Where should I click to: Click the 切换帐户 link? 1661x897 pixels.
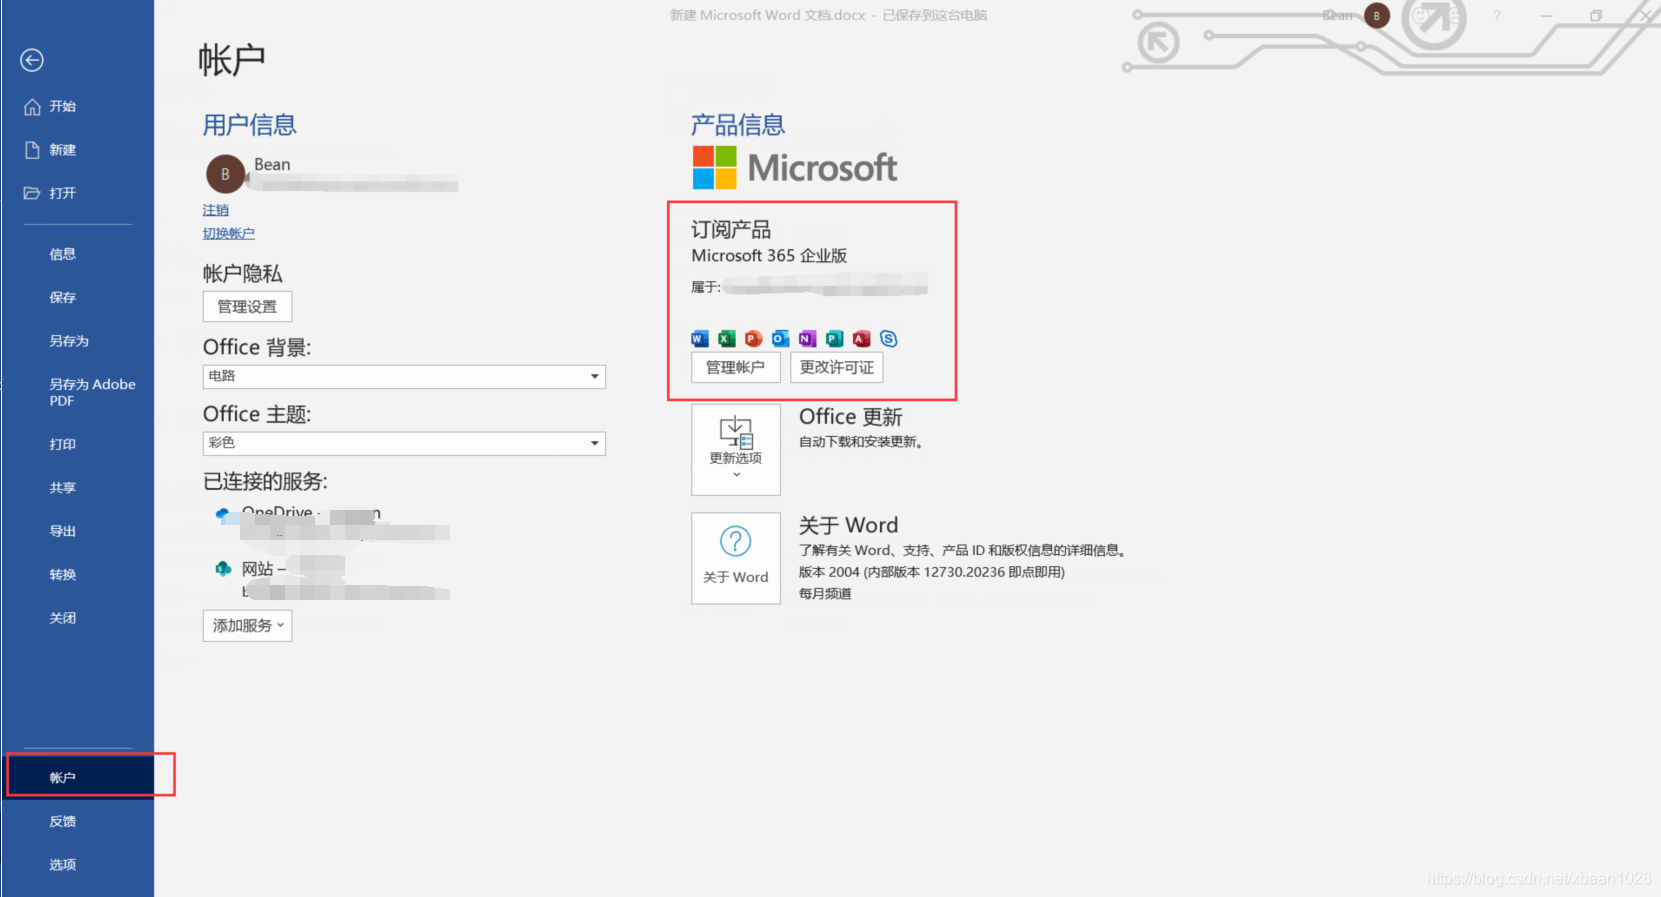click(229, 233)
